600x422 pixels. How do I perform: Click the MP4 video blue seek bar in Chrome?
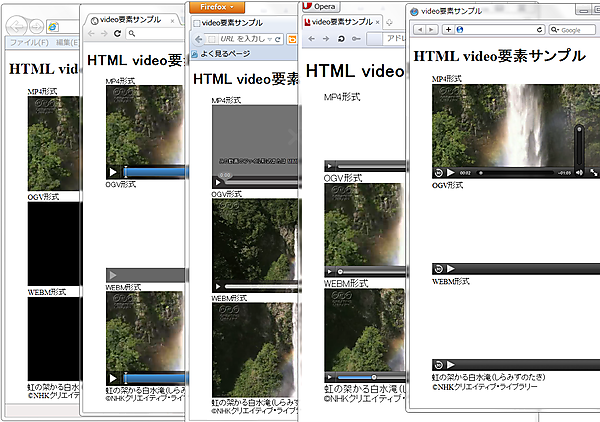point(156,172)
